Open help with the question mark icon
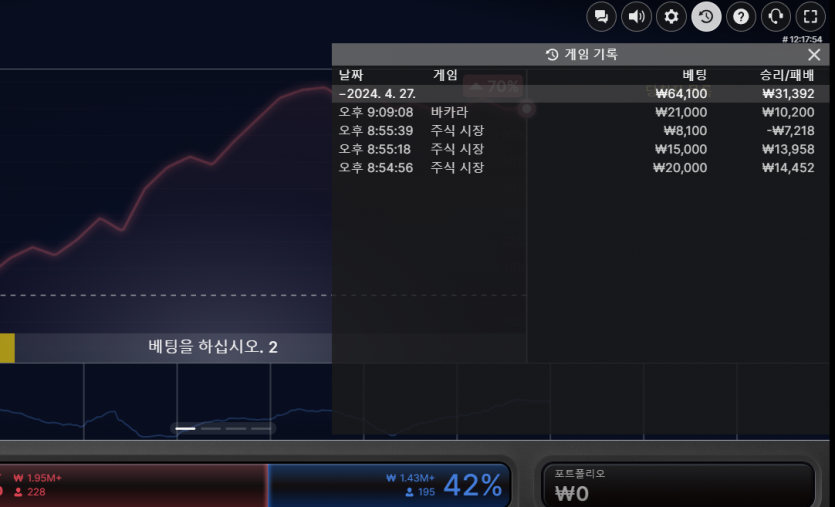This screenshot has height=507, width=835. (740, 16)
